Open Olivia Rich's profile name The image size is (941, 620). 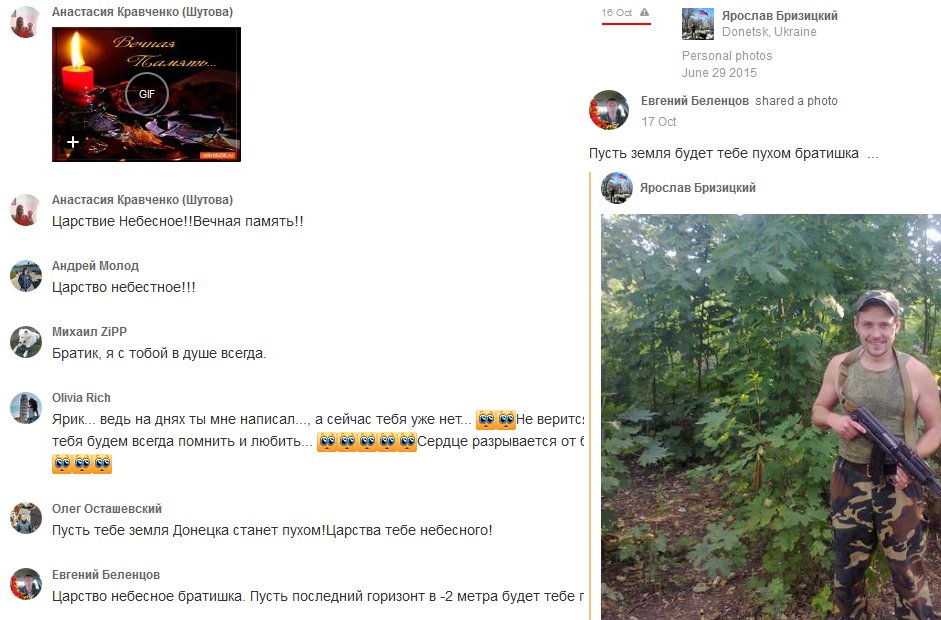tap(81, 397)
